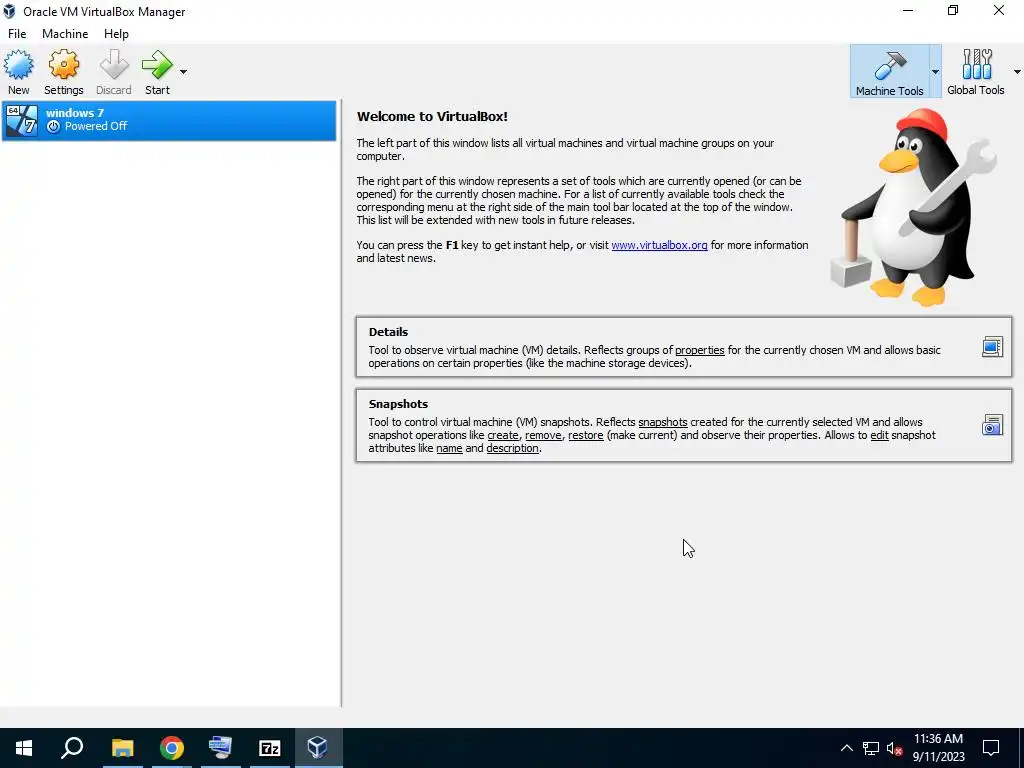The width and height of the screenshot is (1024, 768).
Task: Open the Machine Tools dropdown arrow
Action: click(x=935, y=72)
